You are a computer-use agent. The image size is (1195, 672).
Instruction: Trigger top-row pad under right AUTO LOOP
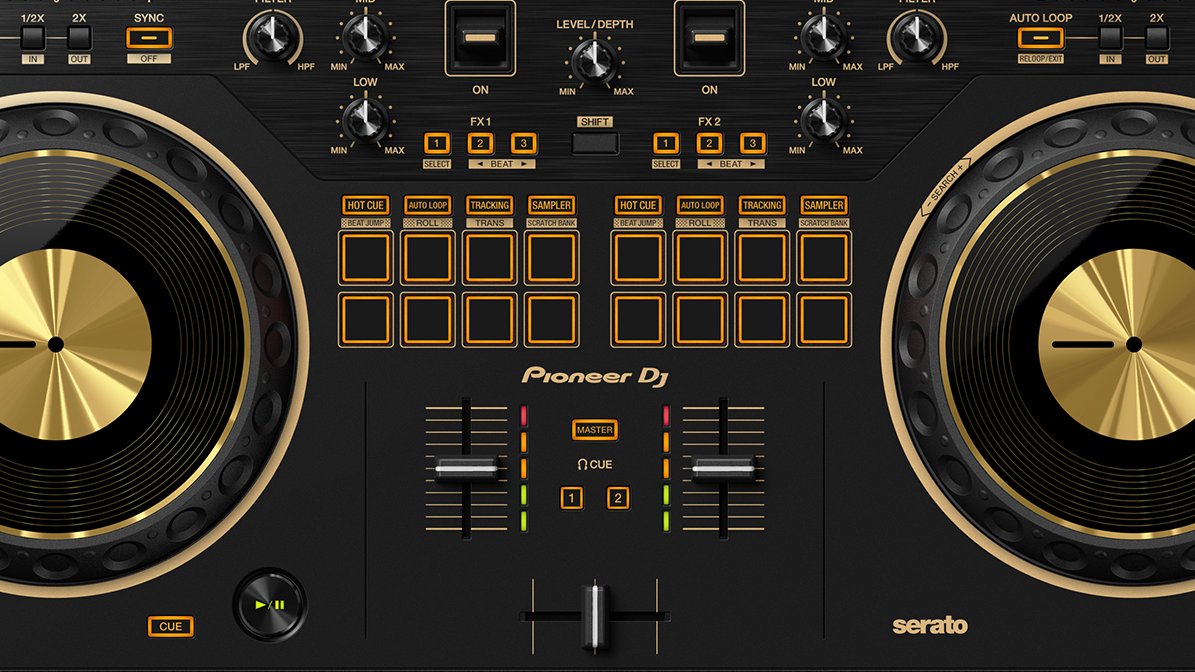(700, 258)
